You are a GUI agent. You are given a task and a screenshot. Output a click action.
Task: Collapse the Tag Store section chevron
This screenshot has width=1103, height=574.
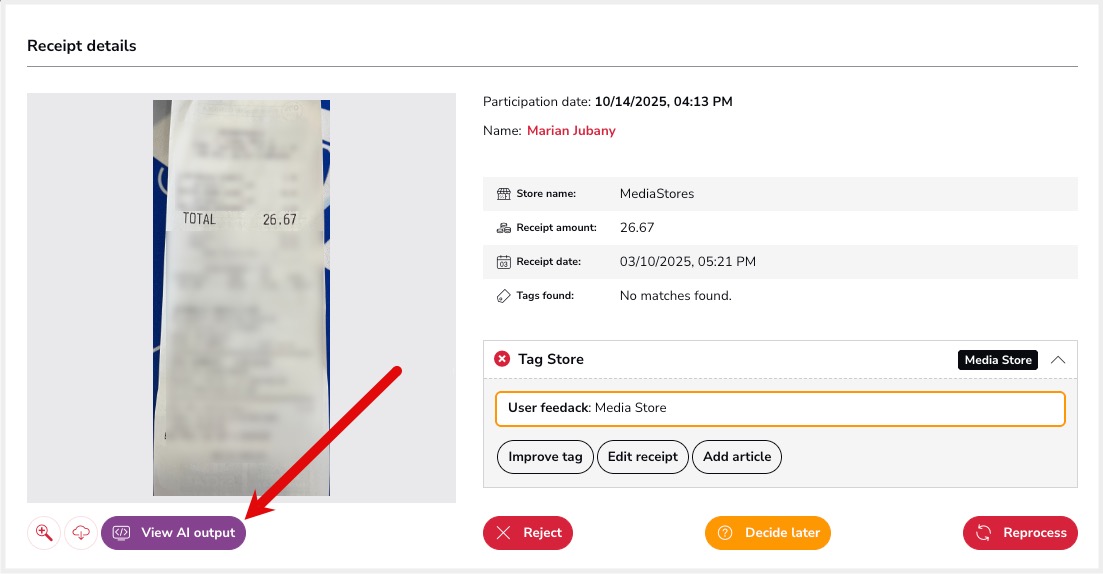click(x=1058, y=360)
